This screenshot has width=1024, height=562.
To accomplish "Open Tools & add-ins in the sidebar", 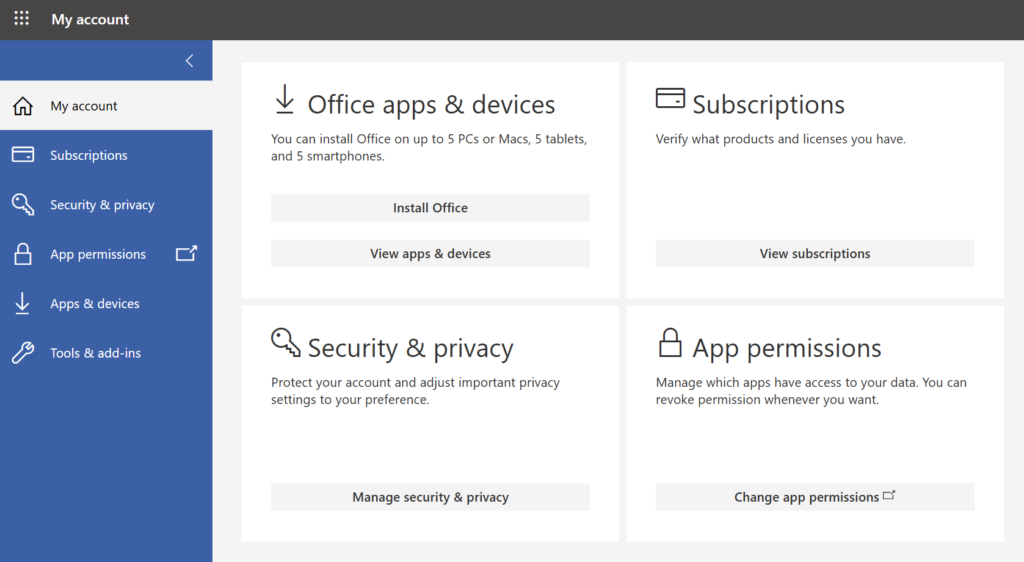I will [106, 352].
